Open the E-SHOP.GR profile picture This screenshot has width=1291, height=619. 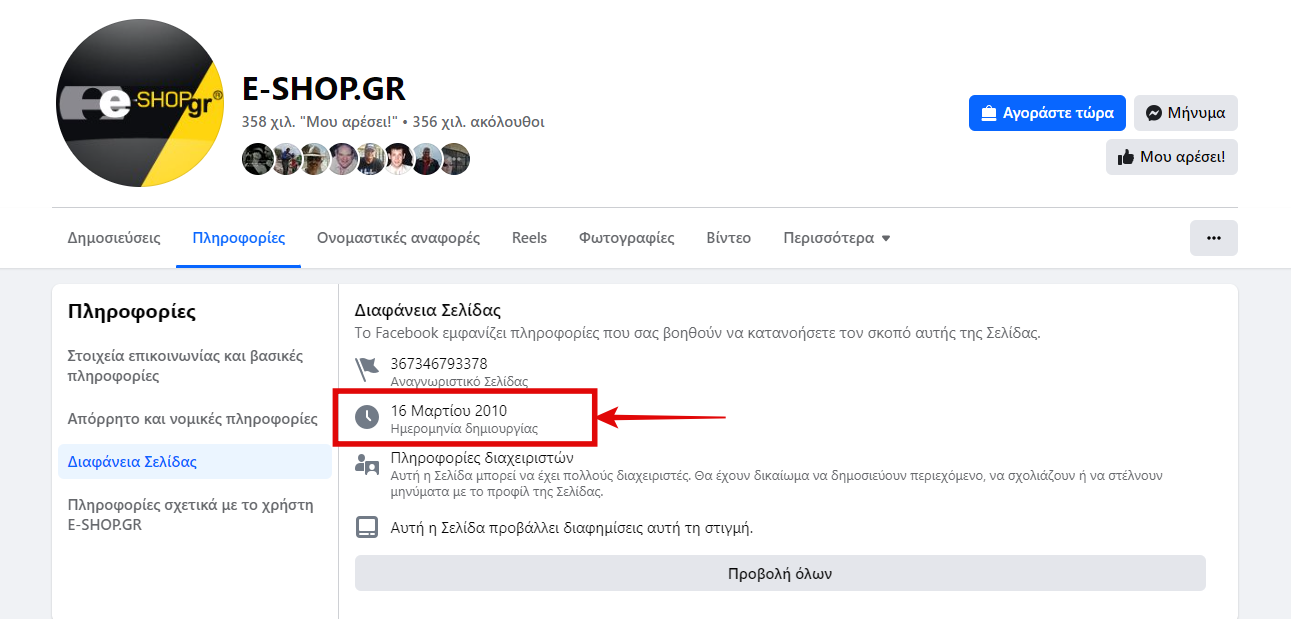pyautogui.click(x=140, y=102)
